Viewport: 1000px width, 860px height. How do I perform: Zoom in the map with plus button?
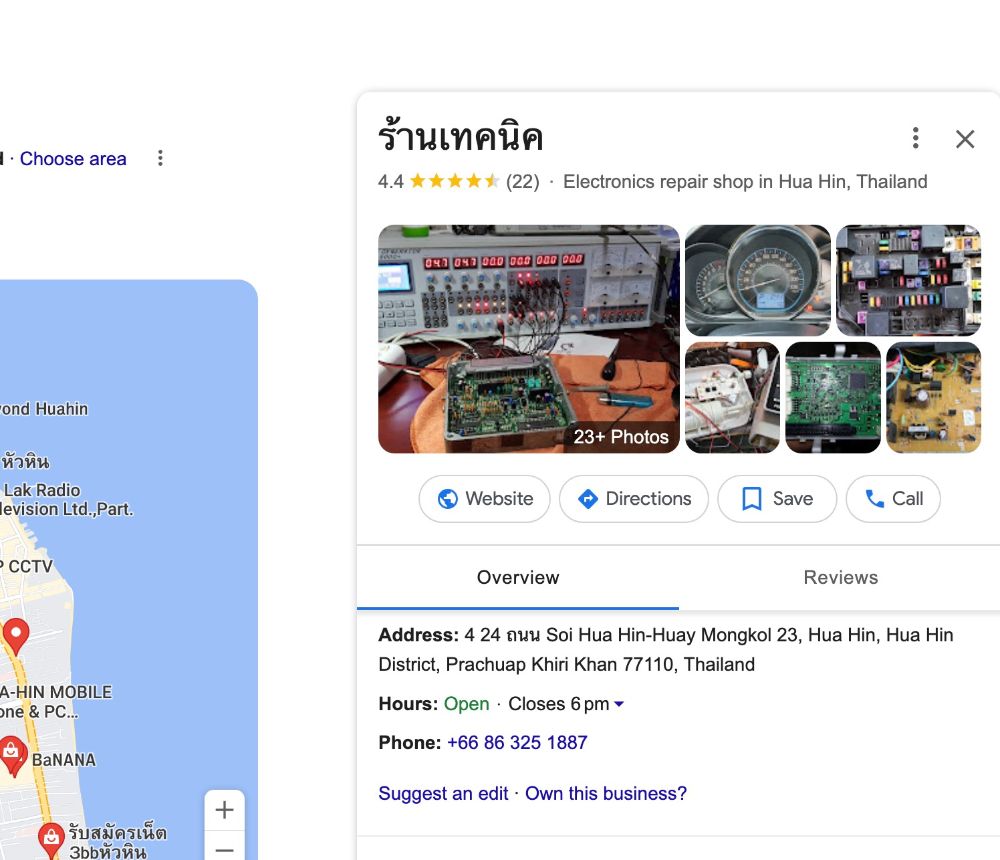click(224, 810)
